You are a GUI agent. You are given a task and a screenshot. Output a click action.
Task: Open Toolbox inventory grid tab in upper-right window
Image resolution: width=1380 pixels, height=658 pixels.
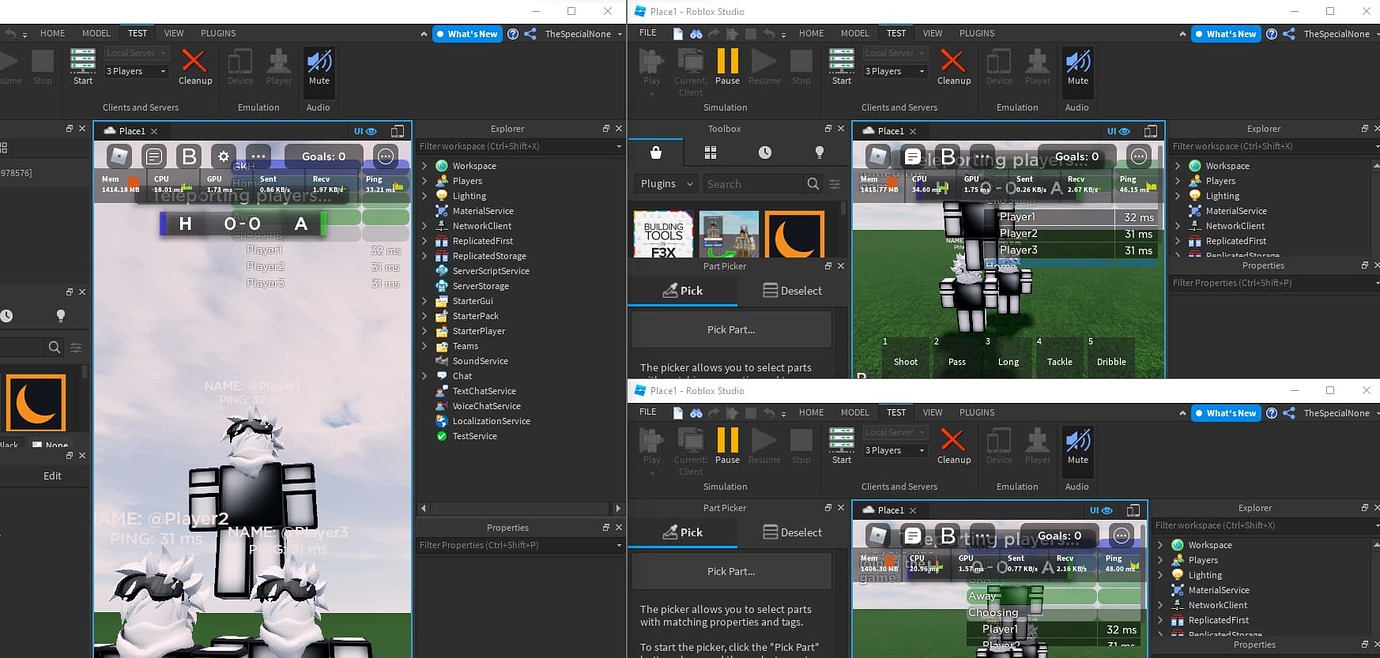pos(711,153)
